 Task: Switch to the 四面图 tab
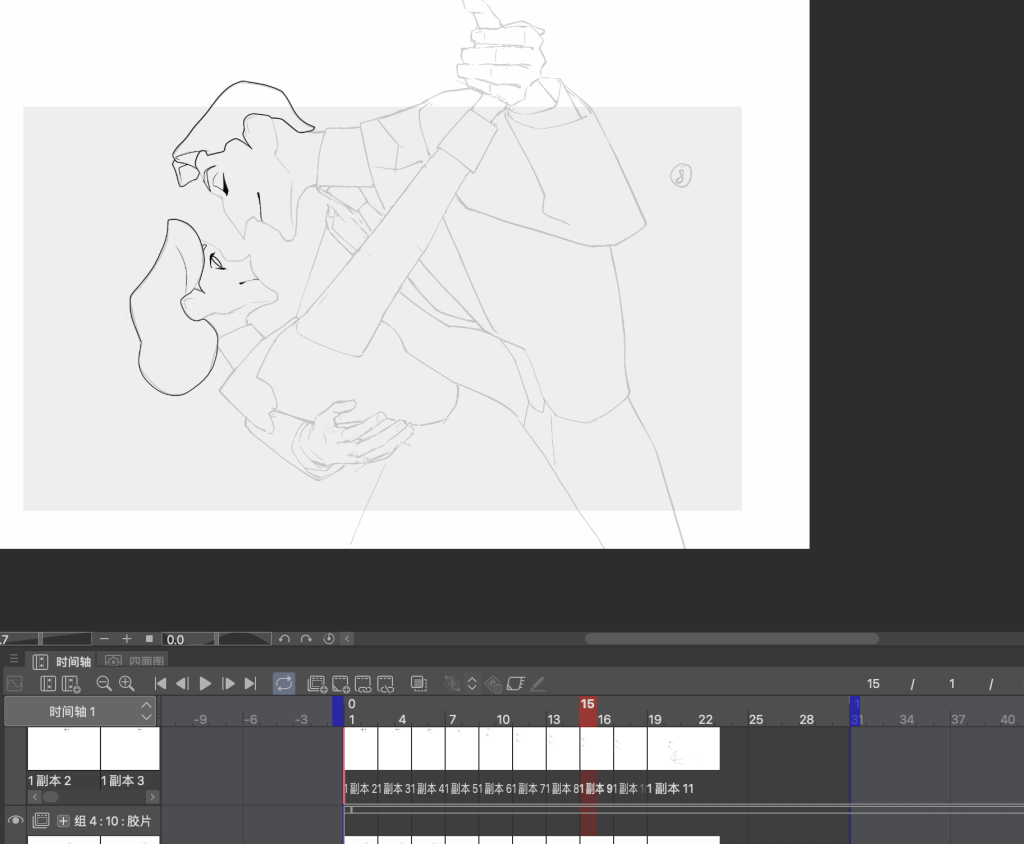pyautogui.click(x=135, y=662)
